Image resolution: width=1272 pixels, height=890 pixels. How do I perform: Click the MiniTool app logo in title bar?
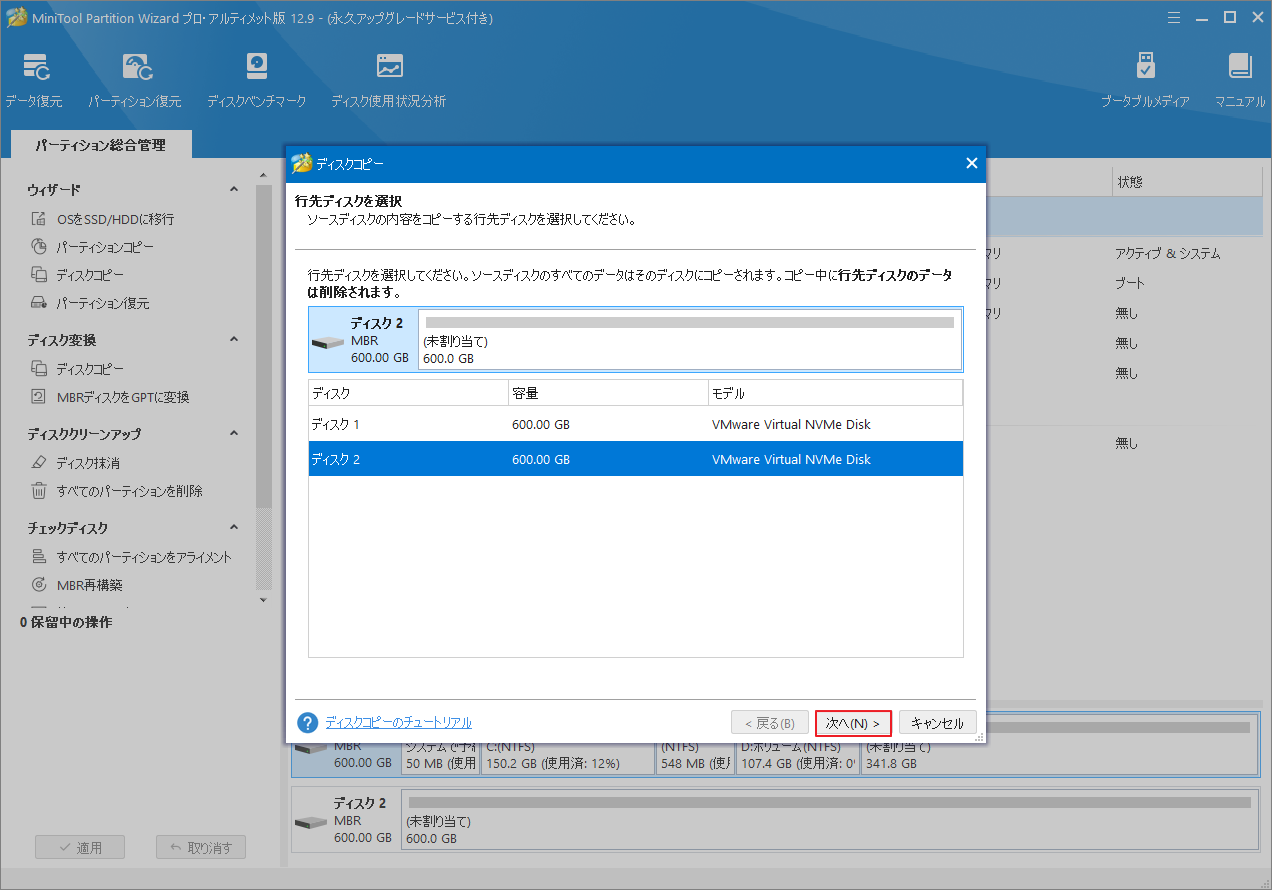(16, 17)
